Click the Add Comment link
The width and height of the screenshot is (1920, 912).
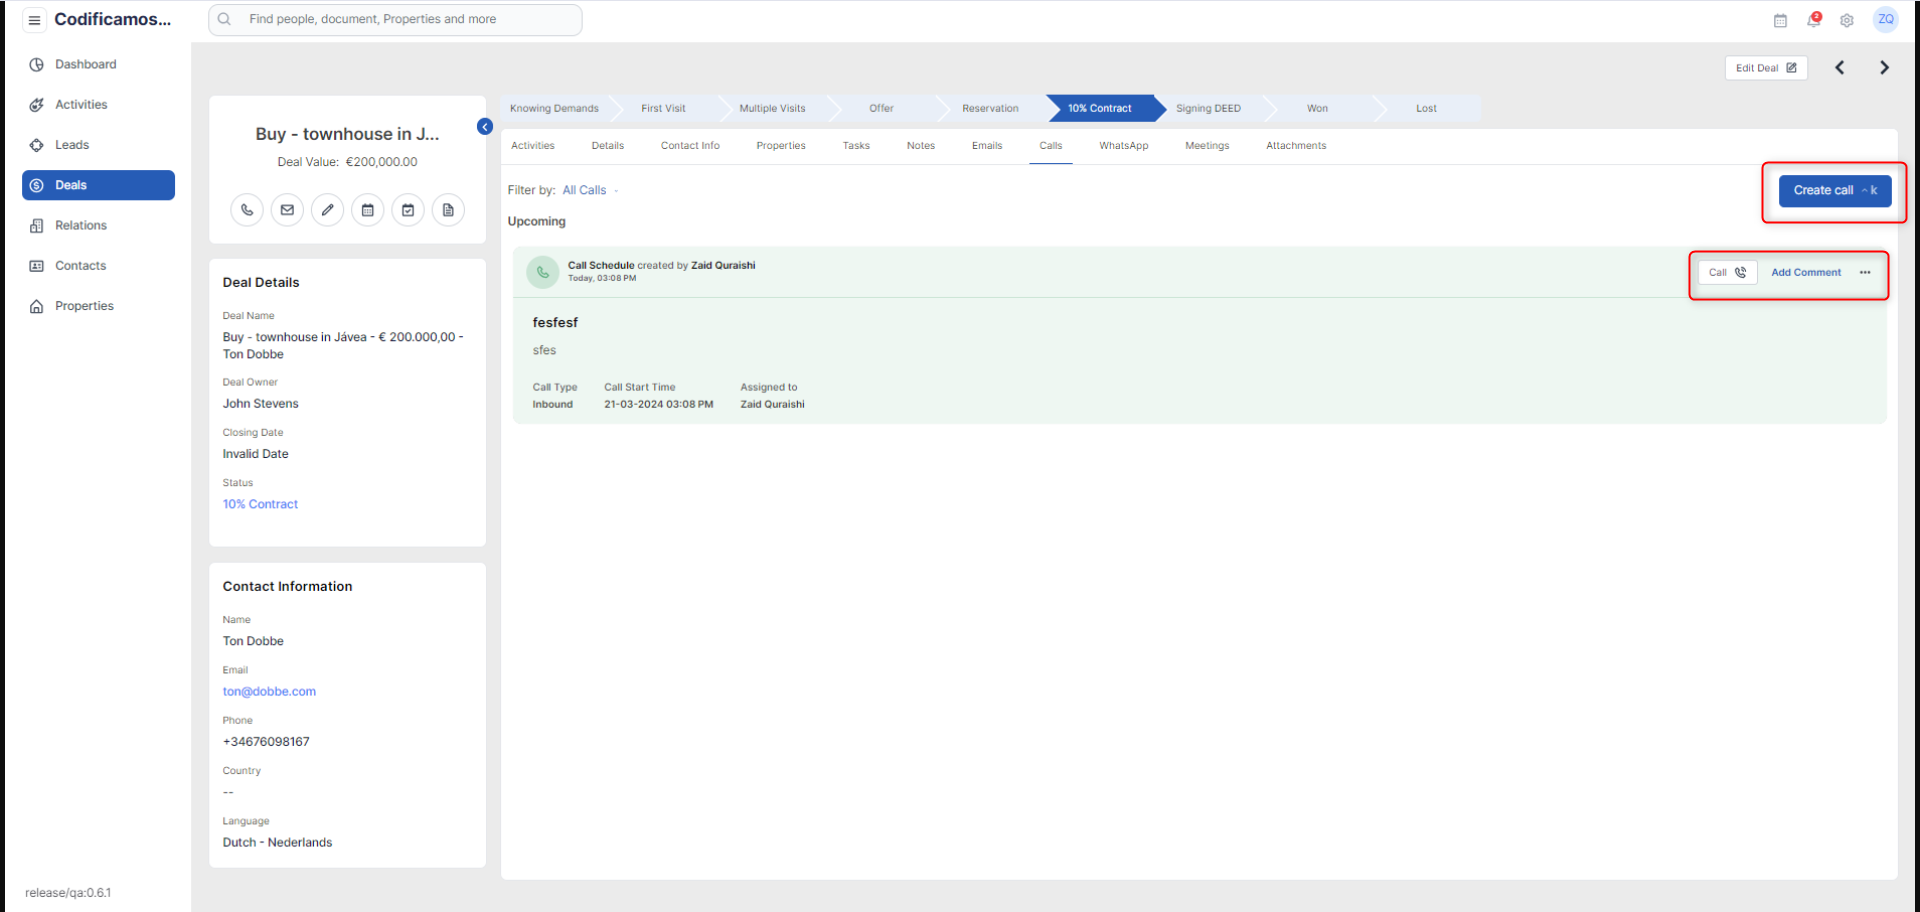coord(1805,272)
